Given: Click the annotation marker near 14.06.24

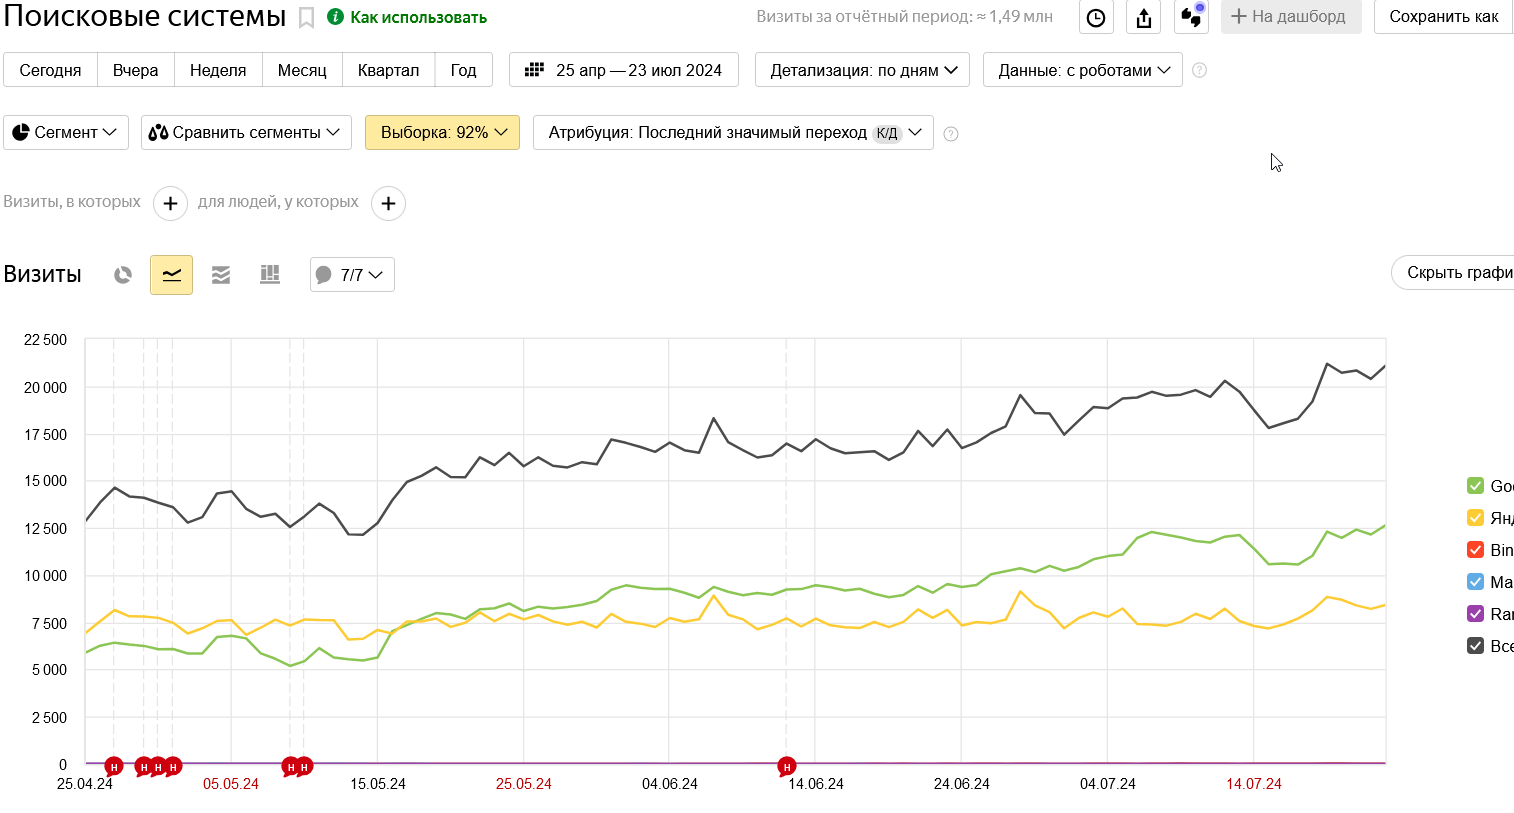Looking at the screenshot, I should point(787,767).
